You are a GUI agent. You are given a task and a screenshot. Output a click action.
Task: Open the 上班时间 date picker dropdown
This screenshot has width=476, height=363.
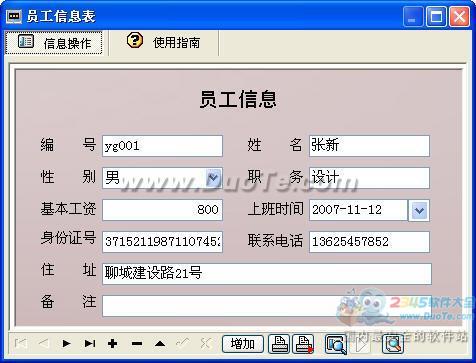click(419, 210)
